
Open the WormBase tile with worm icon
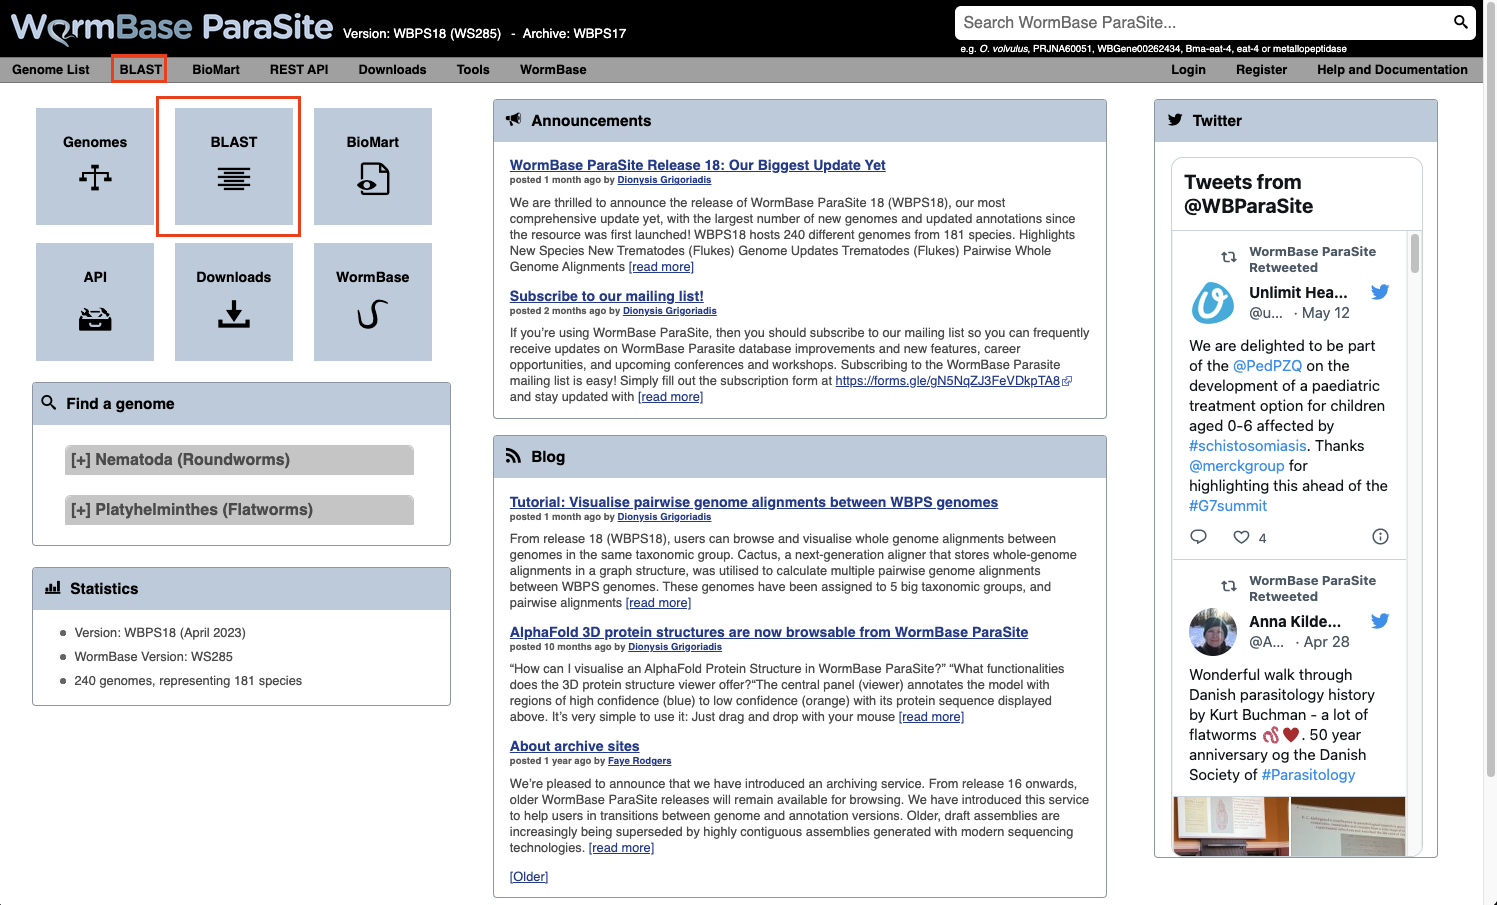point(372,302)
